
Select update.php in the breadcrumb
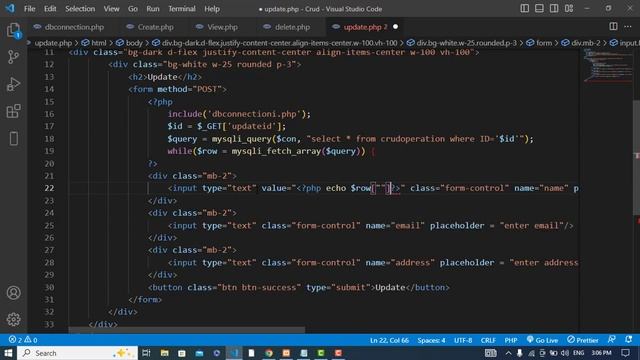pos(53,43)
